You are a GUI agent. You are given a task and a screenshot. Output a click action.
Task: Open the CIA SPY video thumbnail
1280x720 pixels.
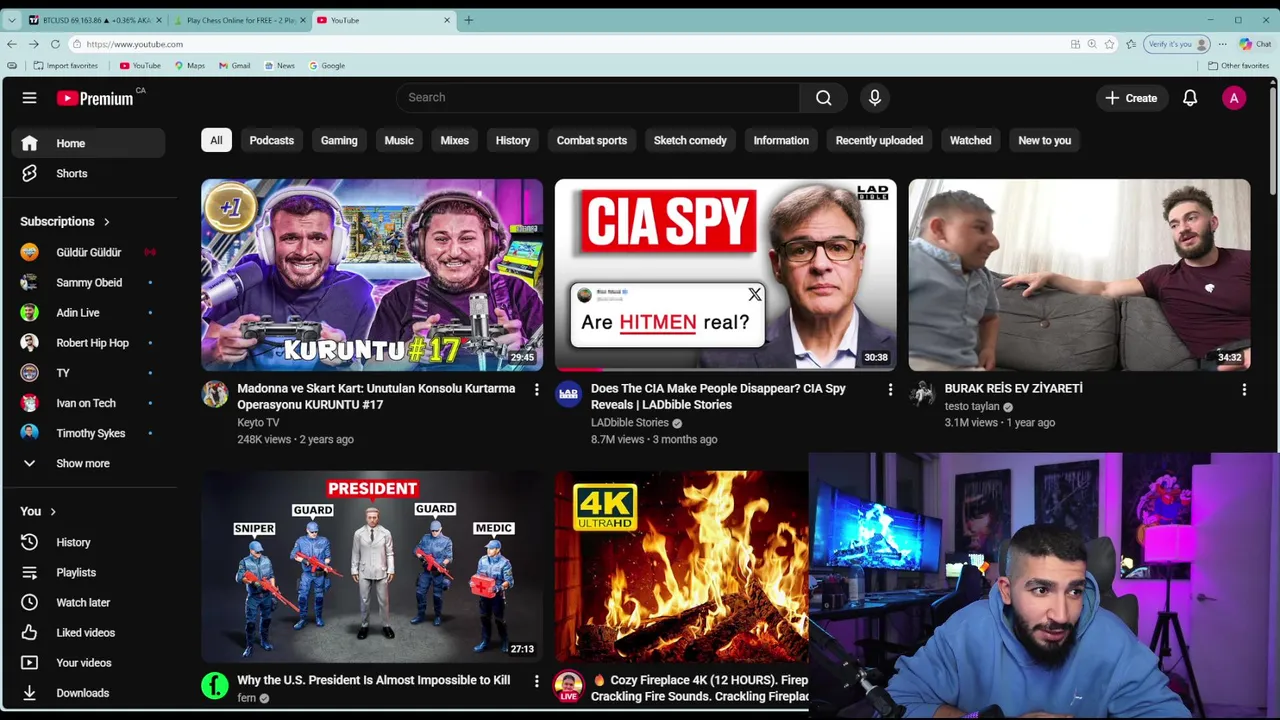coord(725,275)
